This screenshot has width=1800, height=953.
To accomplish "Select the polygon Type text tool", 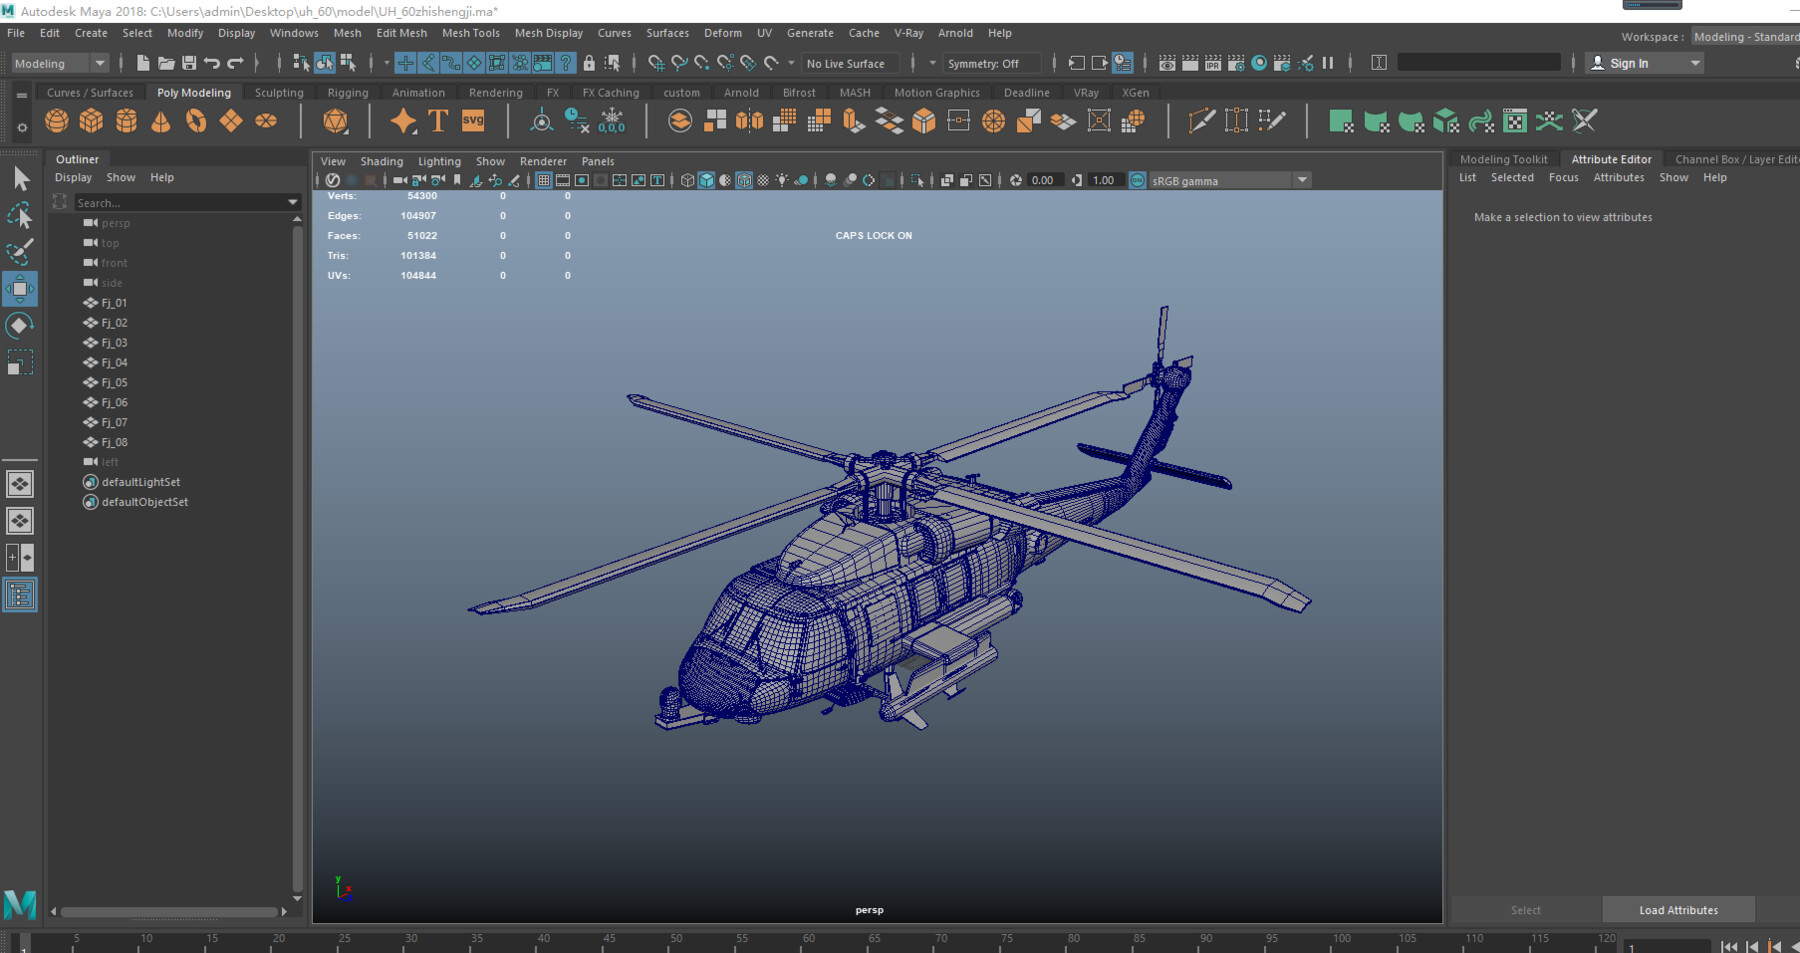I will (438, 122).
